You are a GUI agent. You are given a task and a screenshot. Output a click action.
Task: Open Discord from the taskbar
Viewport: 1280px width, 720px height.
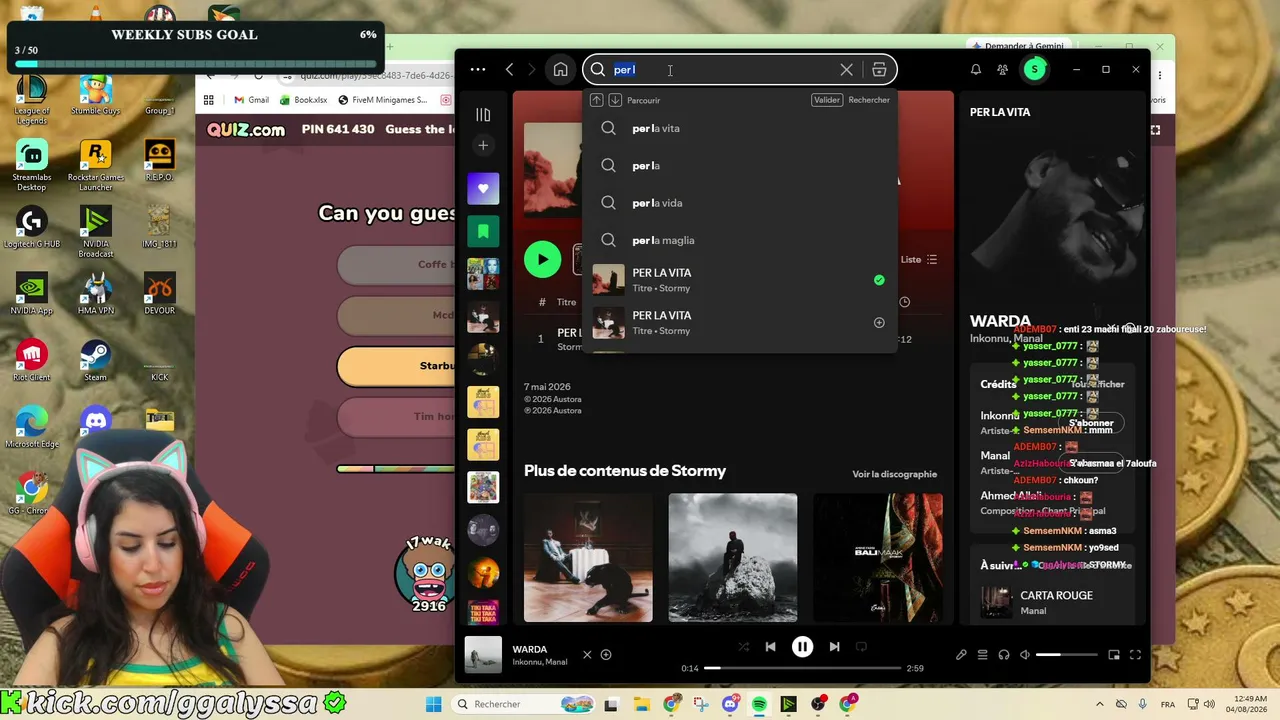pyautogui.click(x=730, y=704)
